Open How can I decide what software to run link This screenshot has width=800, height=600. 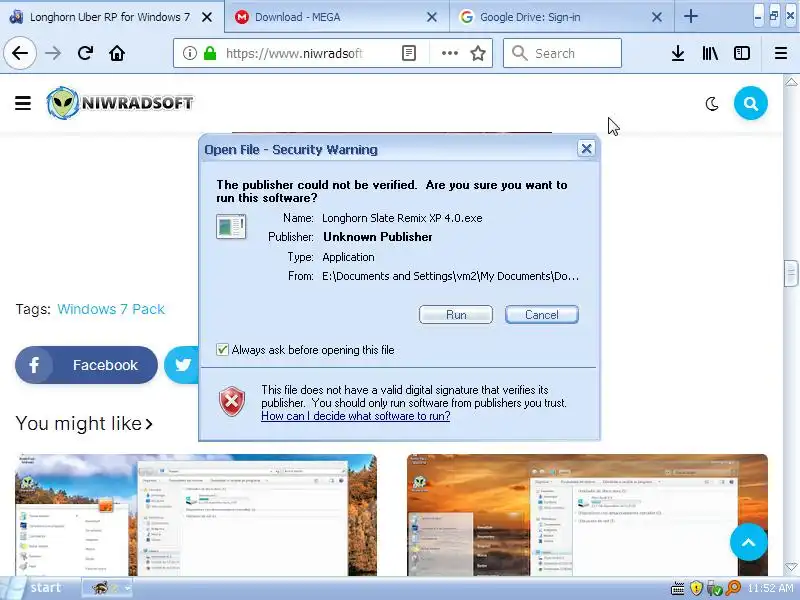coord(356,416)
